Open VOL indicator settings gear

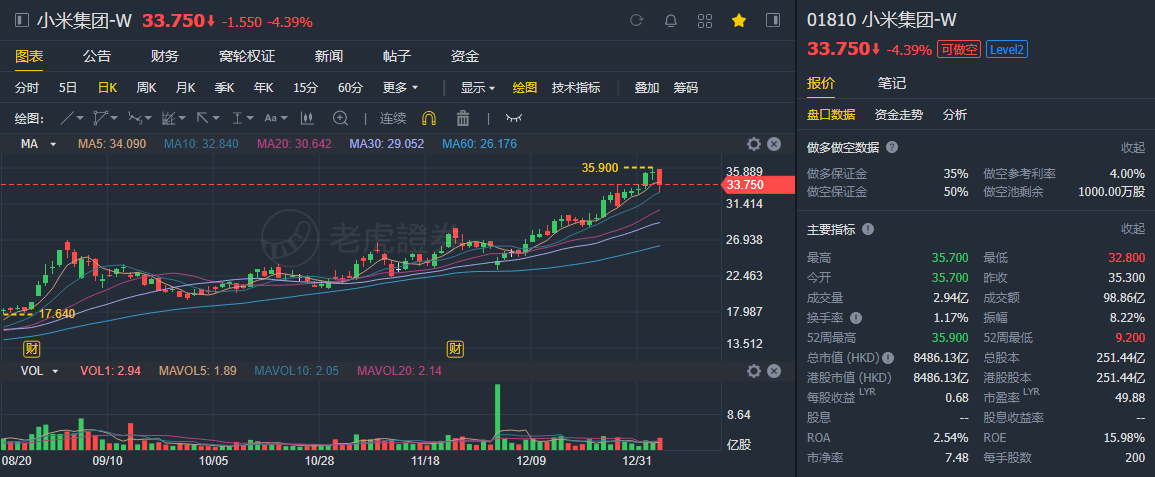pyautogui.click(x=754, y=370)
